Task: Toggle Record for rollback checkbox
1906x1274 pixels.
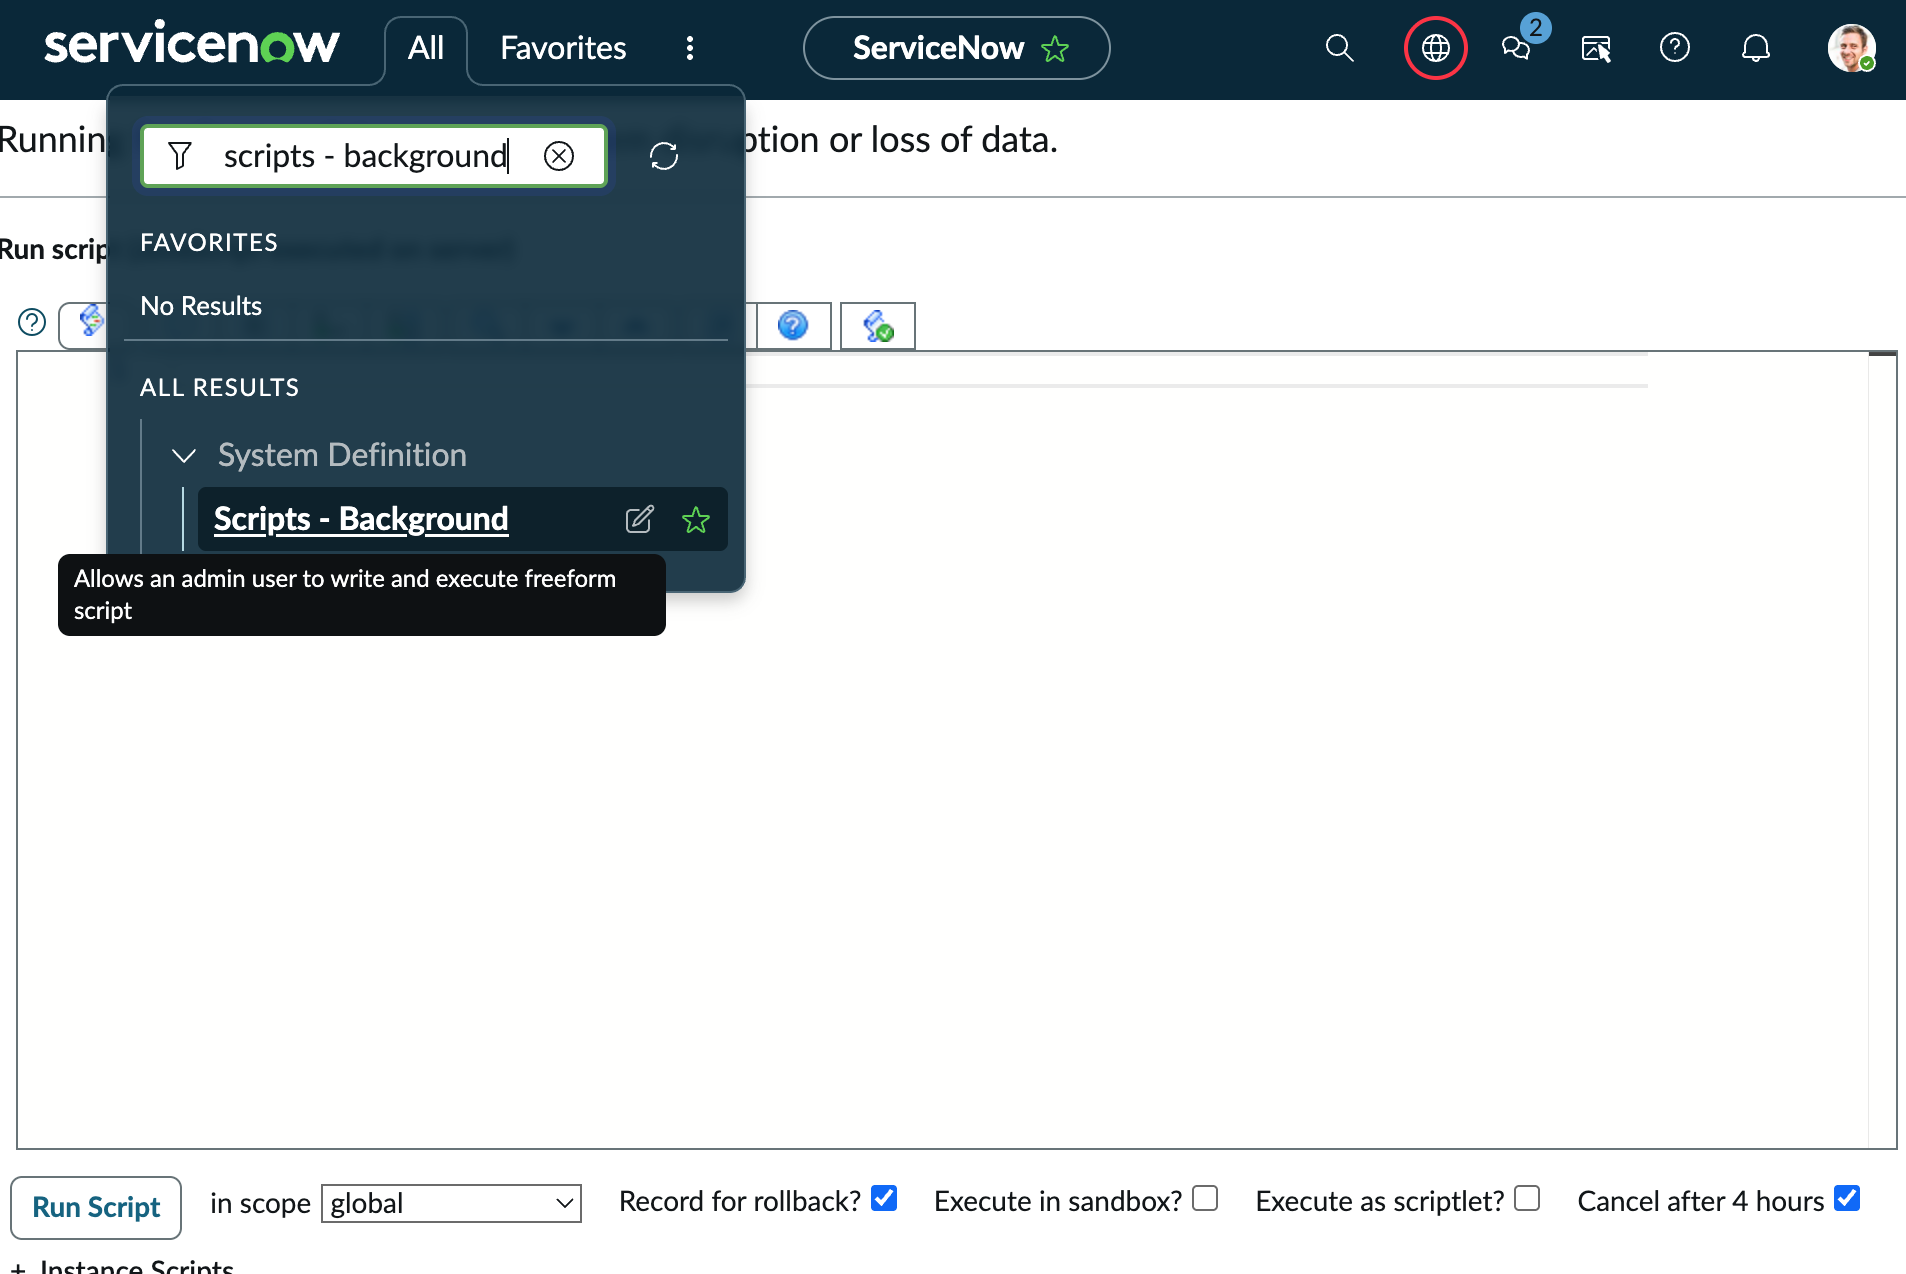Action: pyautogui.click(x=884, y=1198)
